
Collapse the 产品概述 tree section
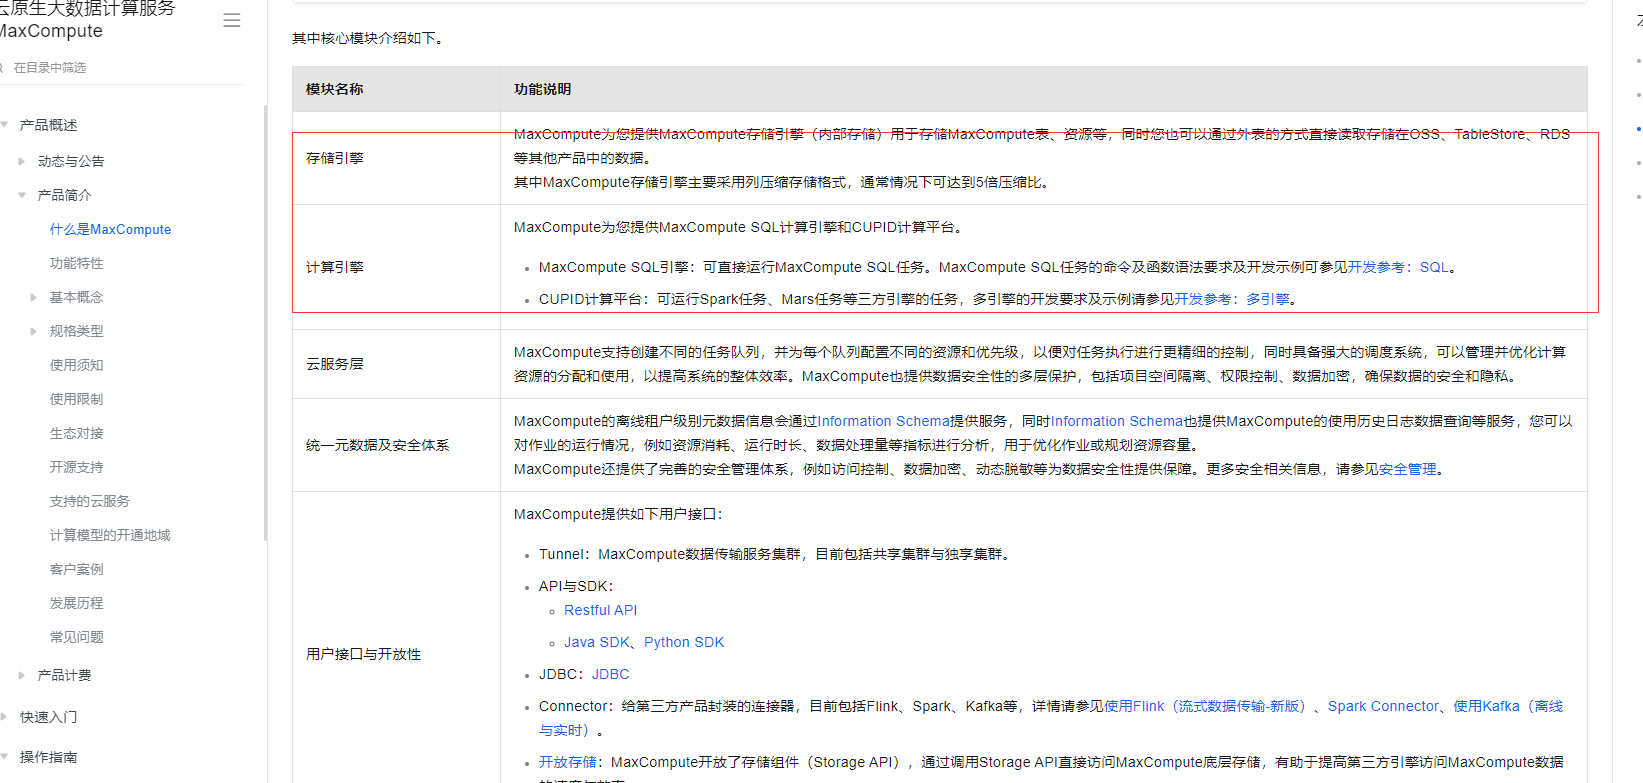click(4, 125)
